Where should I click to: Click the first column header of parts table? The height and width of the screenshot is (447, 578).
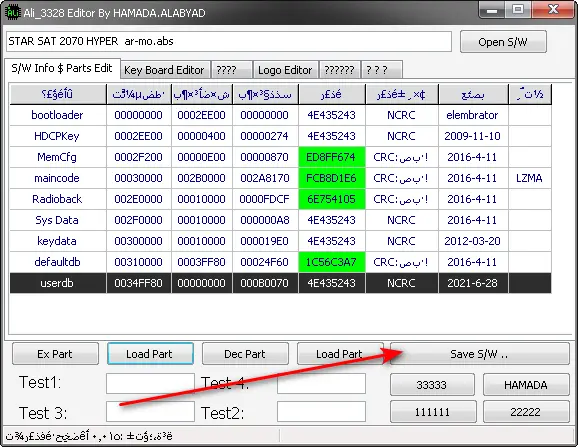point(58,95)
